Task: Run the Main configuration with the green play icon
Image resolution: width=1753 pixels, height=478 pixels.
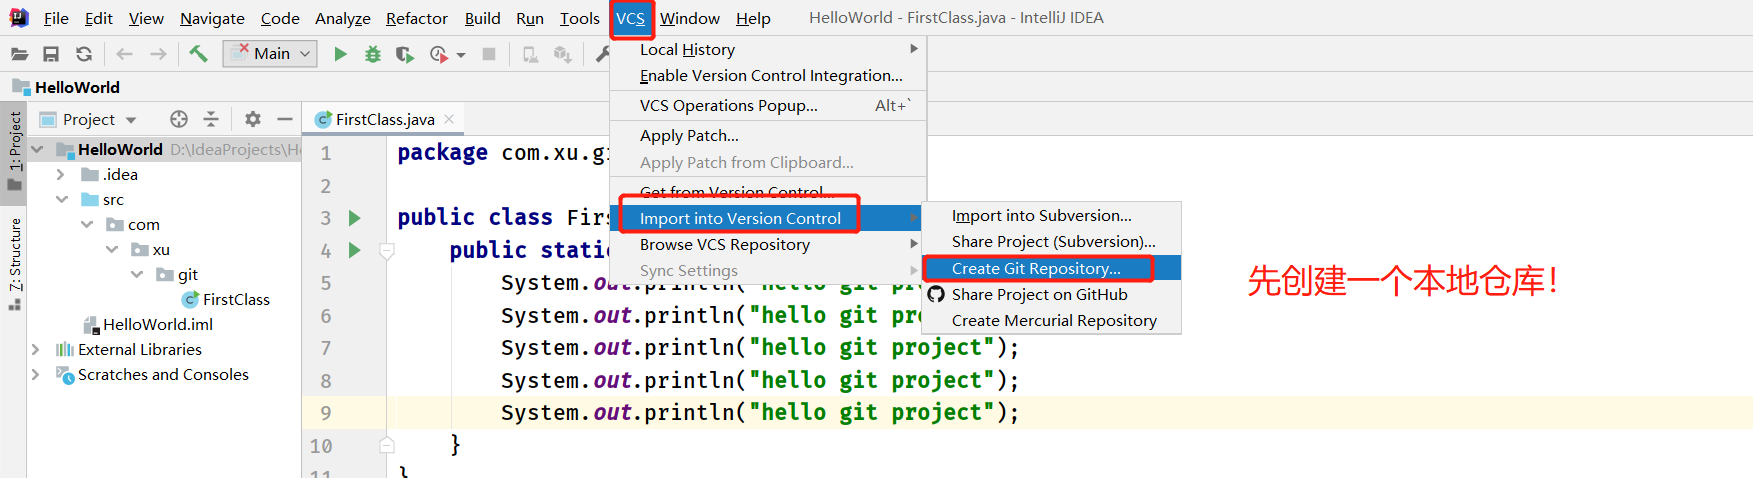Action: click(x=340, y=54)
